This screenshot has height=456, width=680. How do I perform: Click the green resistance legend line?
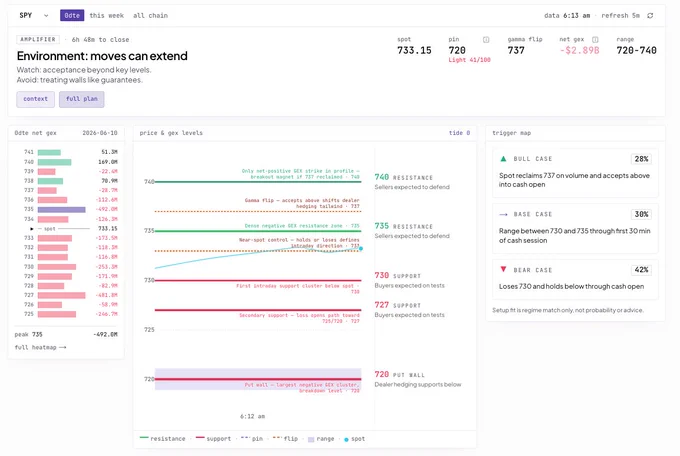tap(144, 438)
